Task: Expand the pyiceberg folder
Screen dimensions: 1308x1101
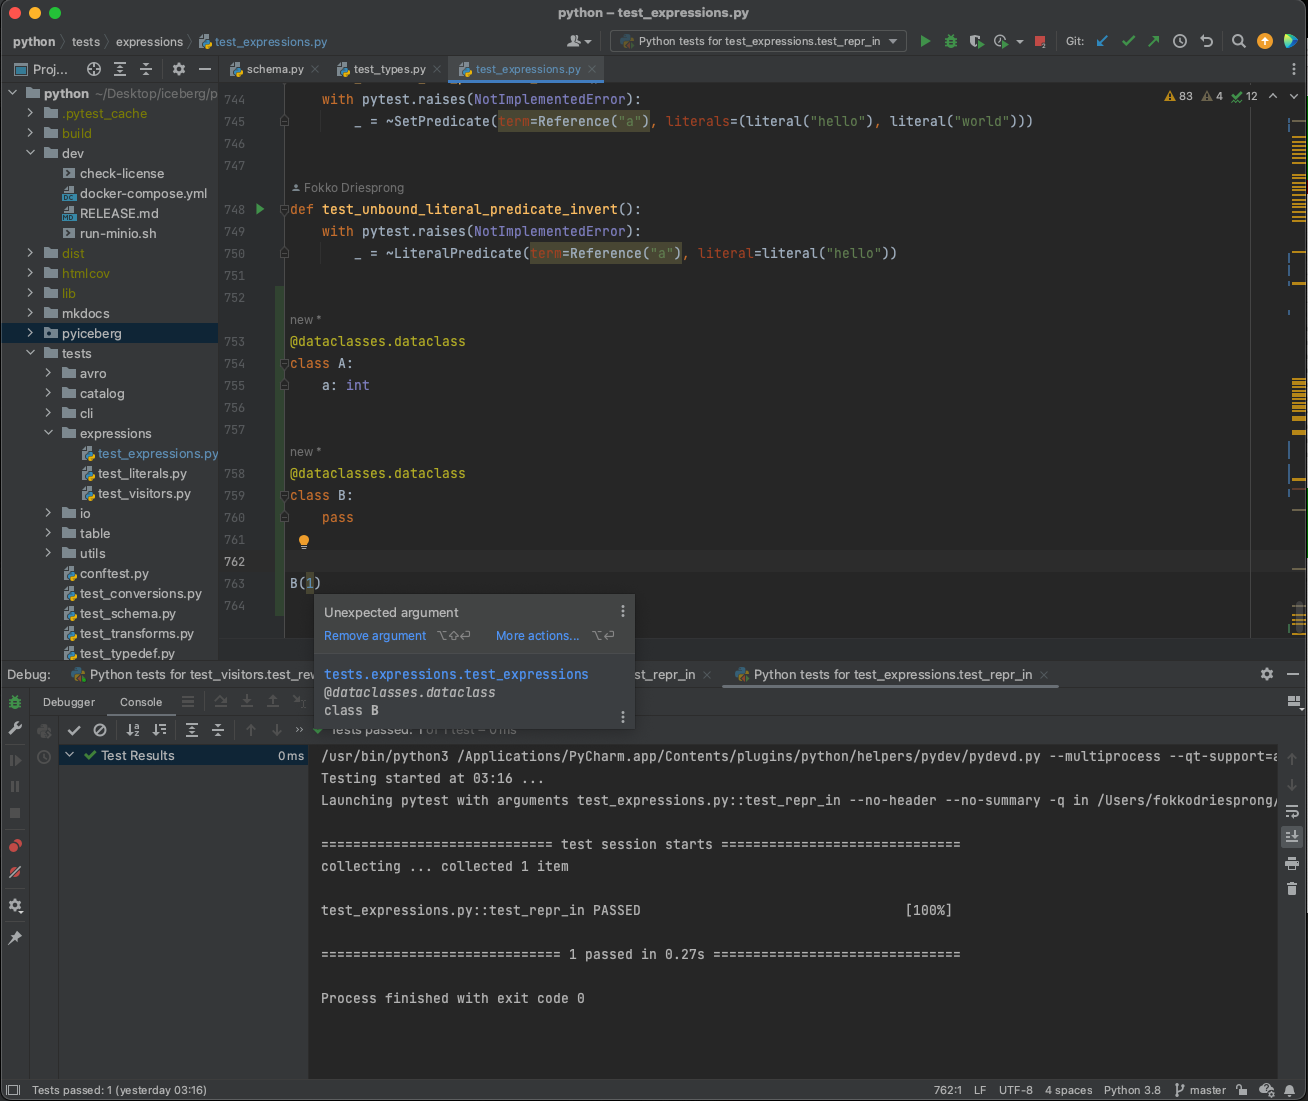Action: pos(30,333)
